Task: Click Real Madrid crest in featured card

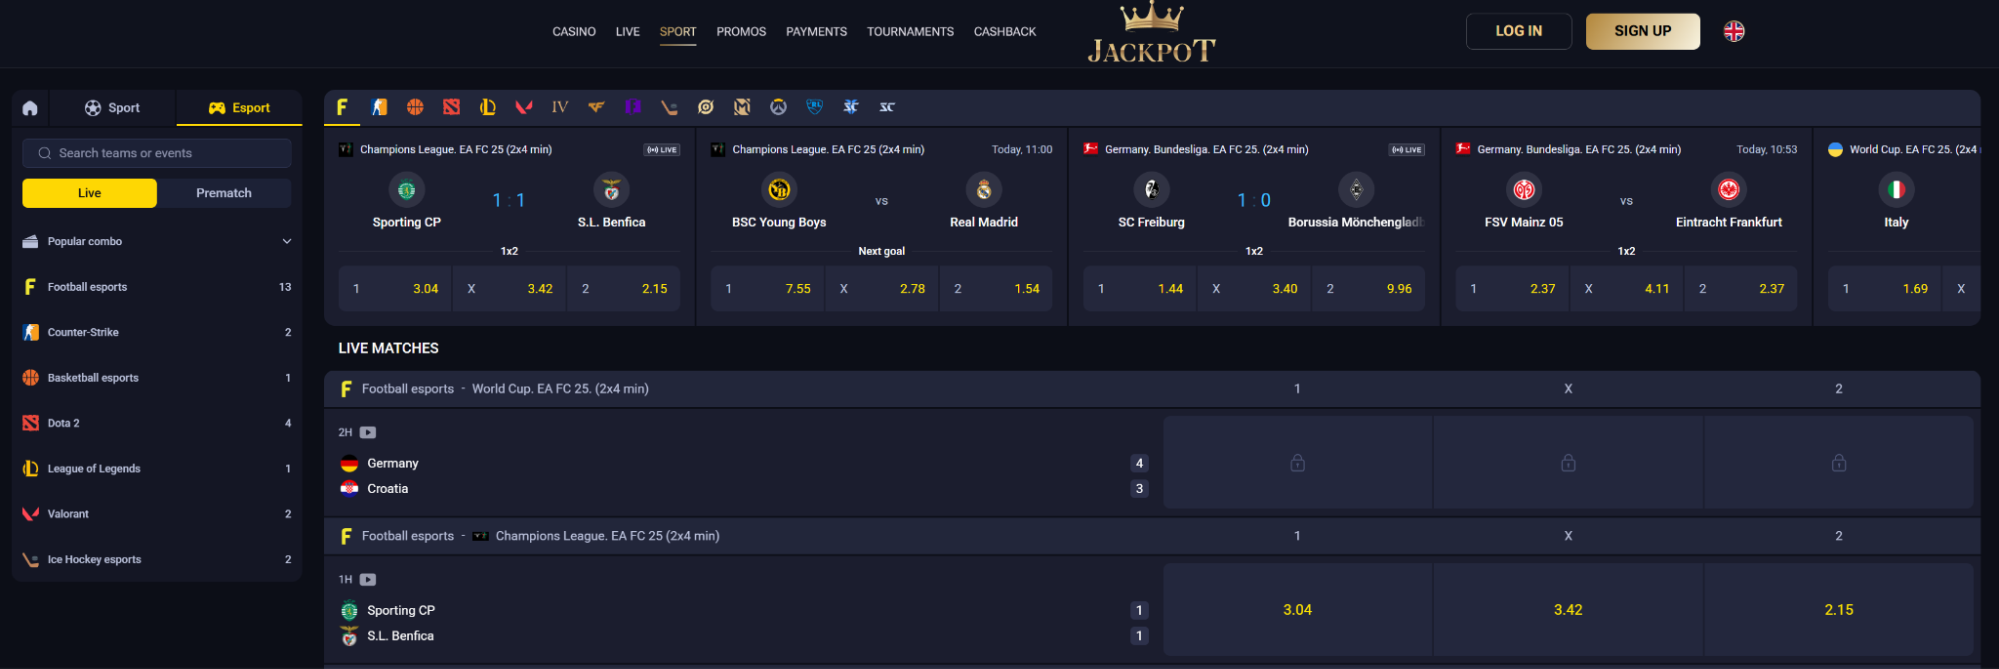Action: pos(984,189)
